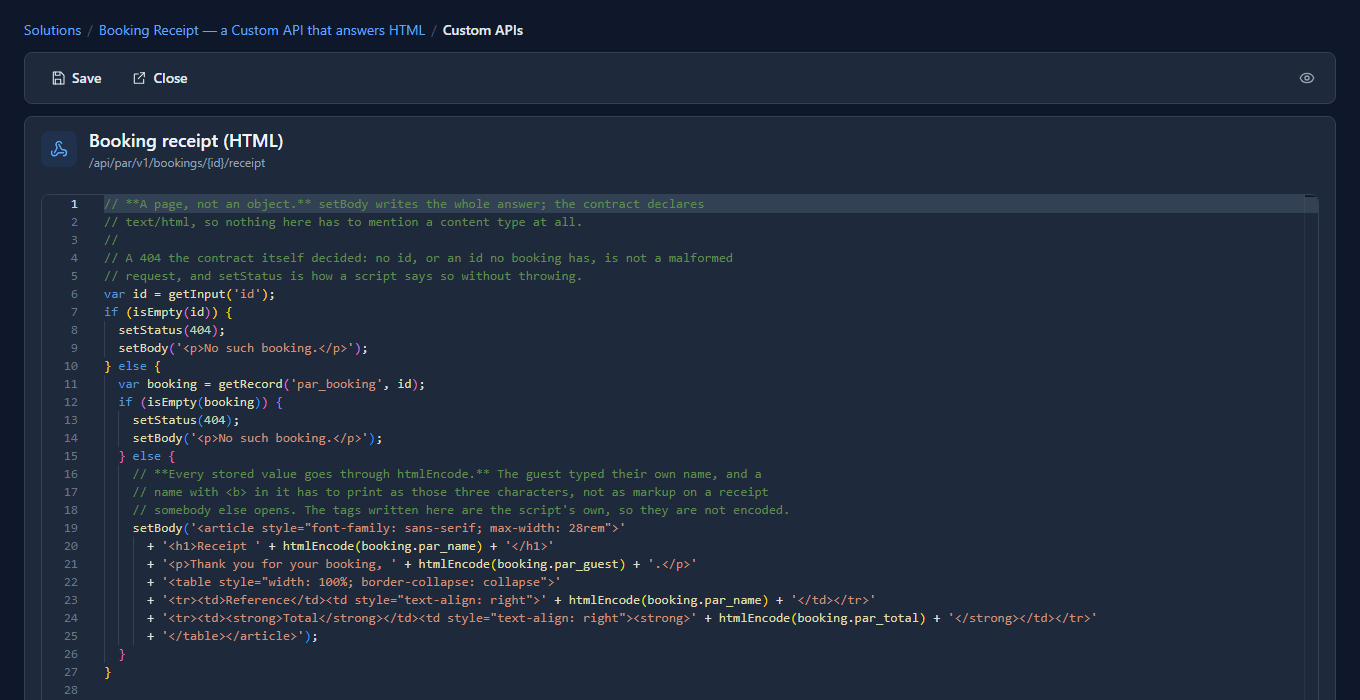The image size is (1360, 700).
Task: Click the comment 'Every stored value goes through htmlEncode'
Action: tap(447, 474)
